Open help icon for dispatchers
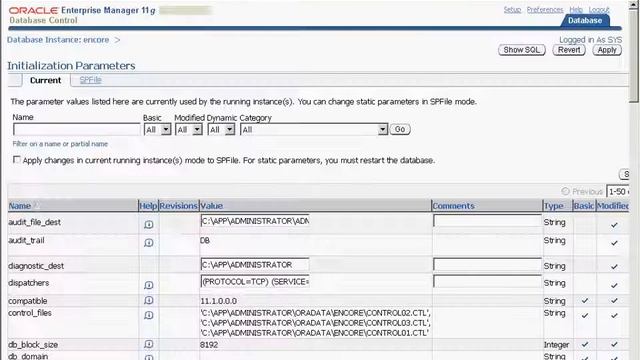Image resolution: width=640 pixels, height=360 pixels. pyautogui.click(x=149, y=285)
